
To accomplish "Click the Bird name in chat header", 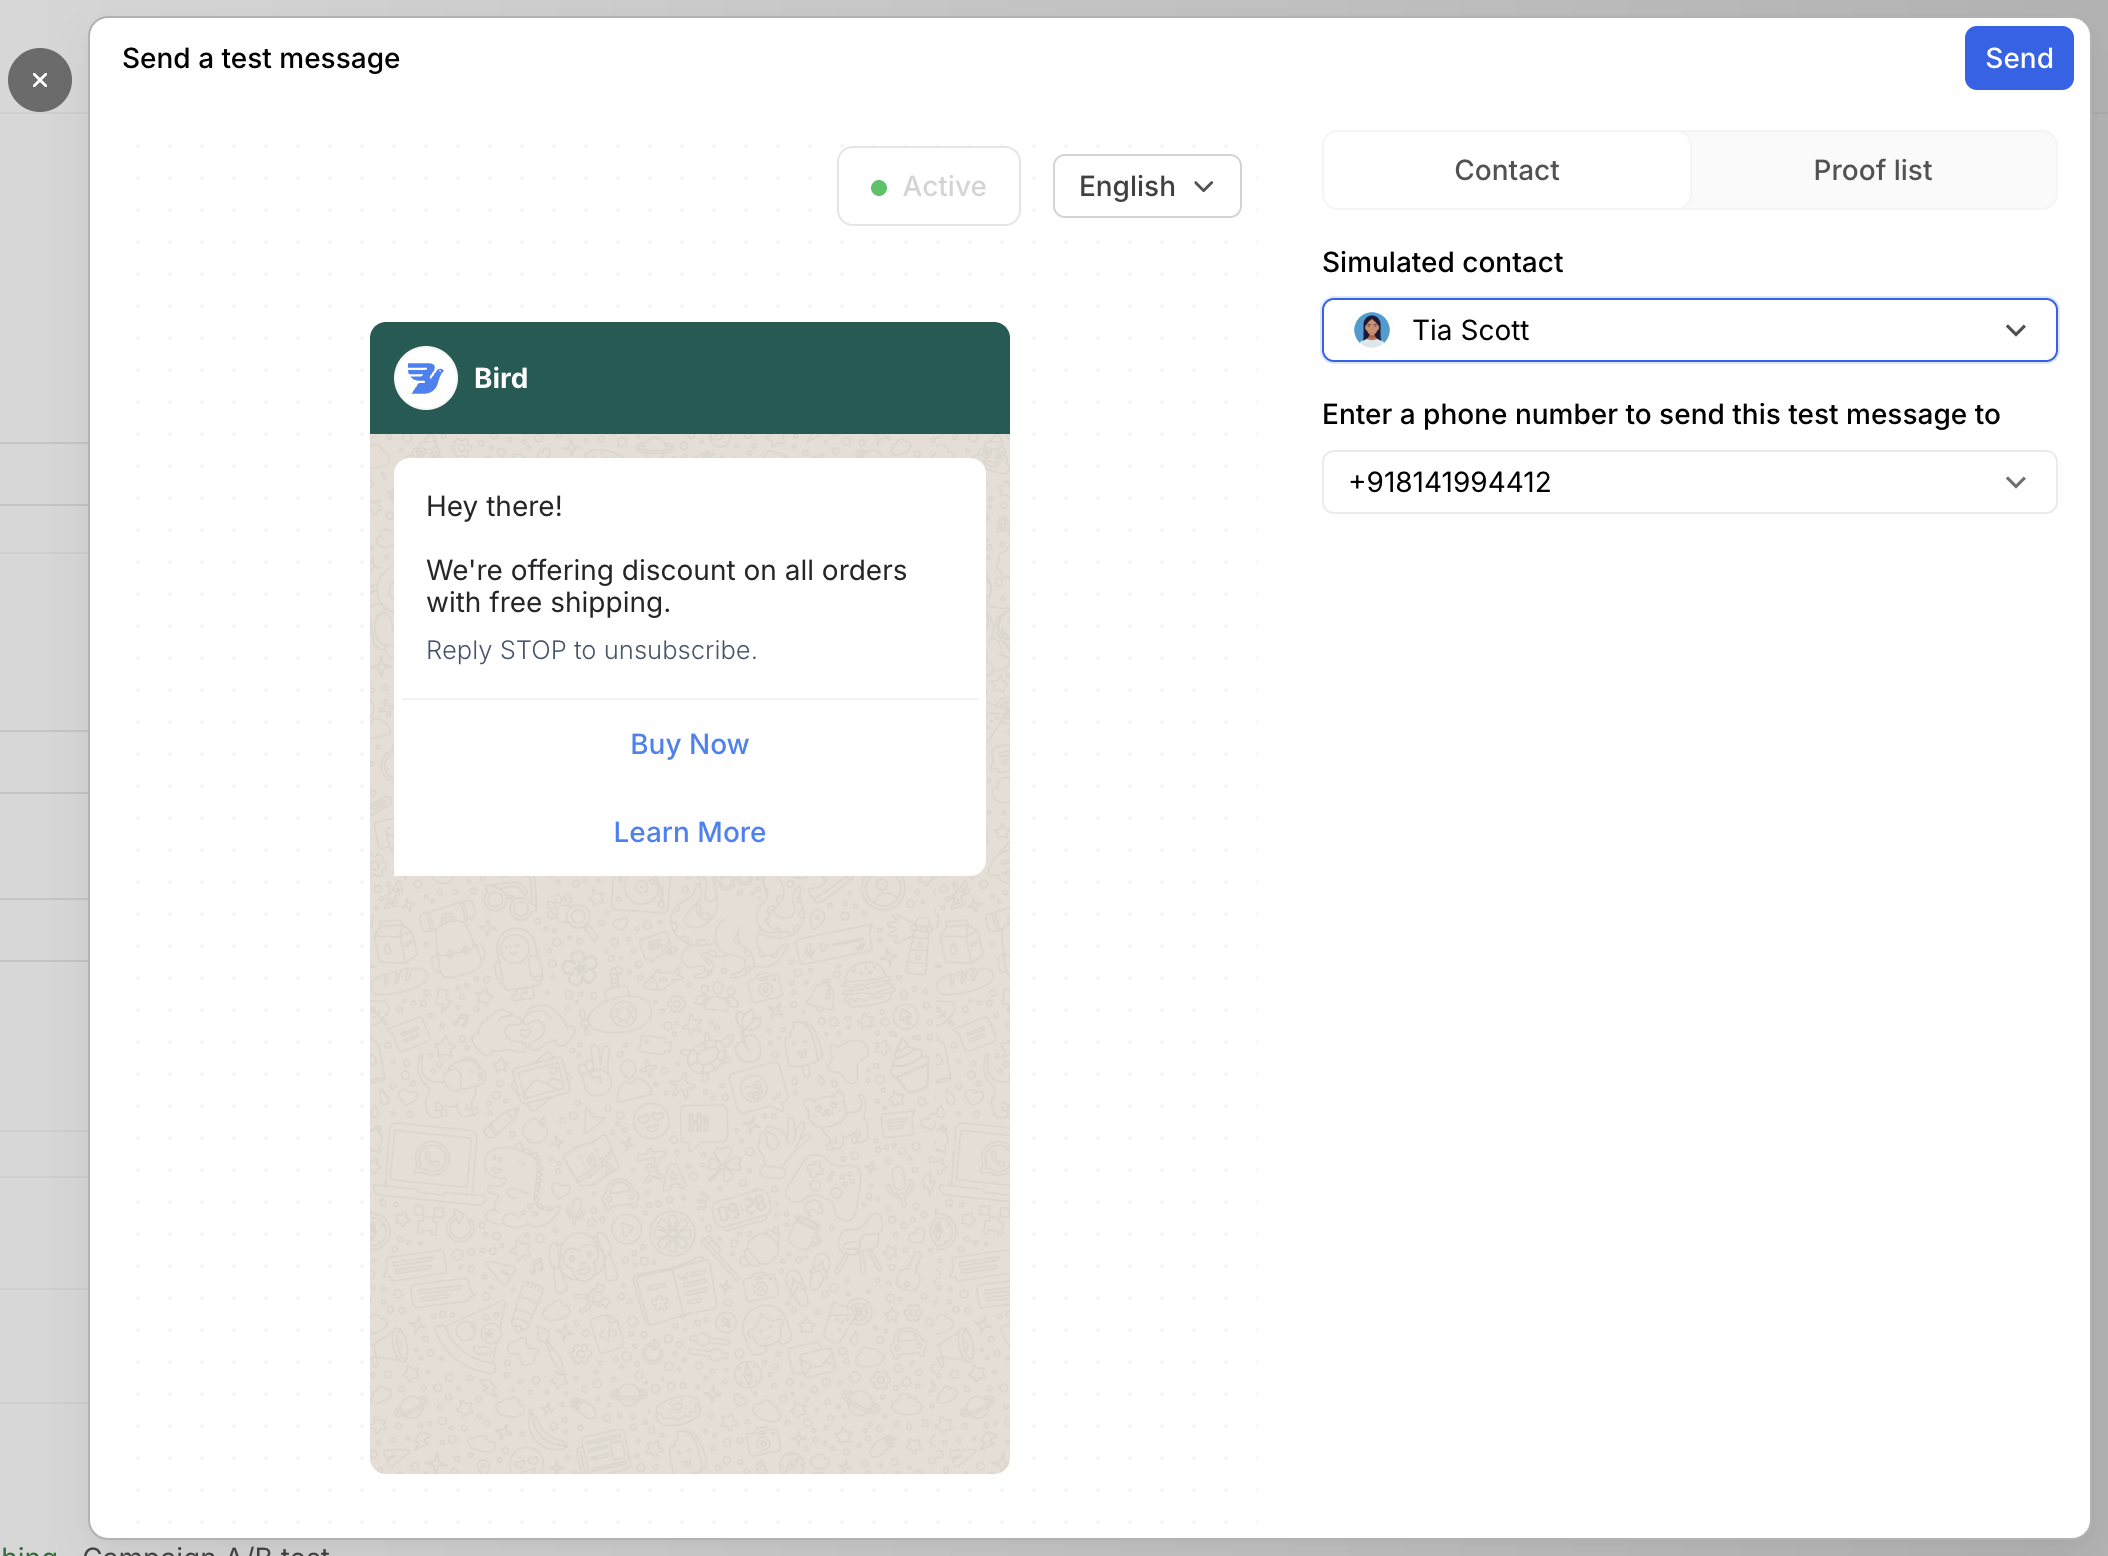I will pyautogui.click(x=500, y=378).
